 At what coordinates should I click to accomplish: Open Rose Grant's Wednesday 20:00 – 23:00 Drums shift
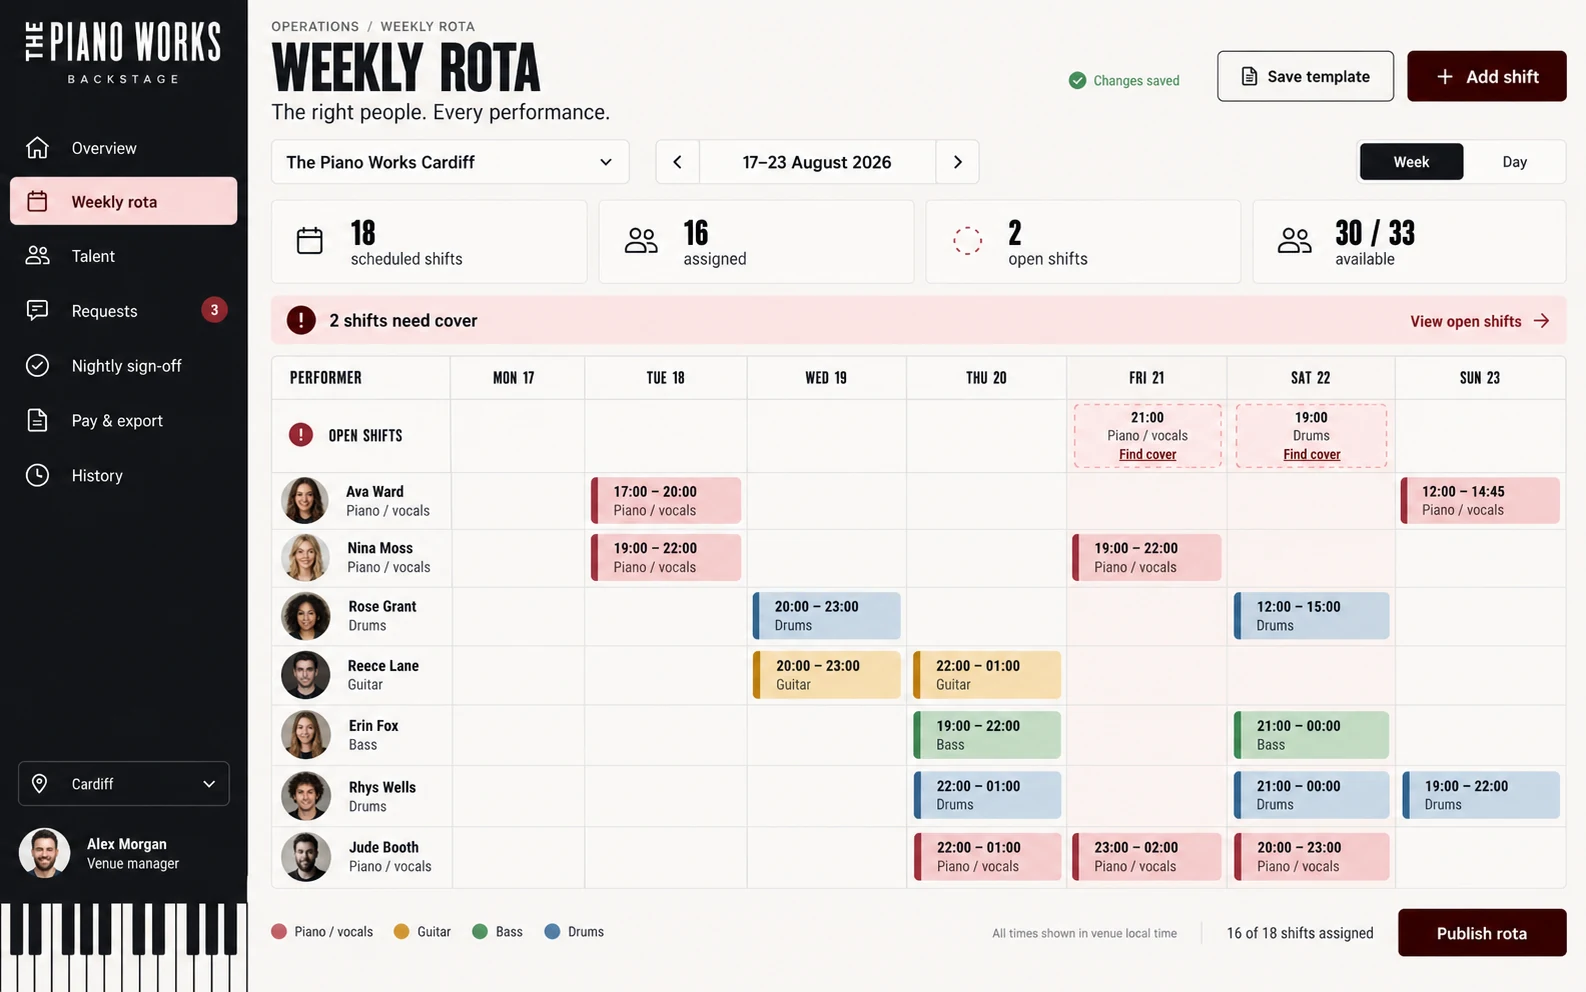(x=826, y=615)
